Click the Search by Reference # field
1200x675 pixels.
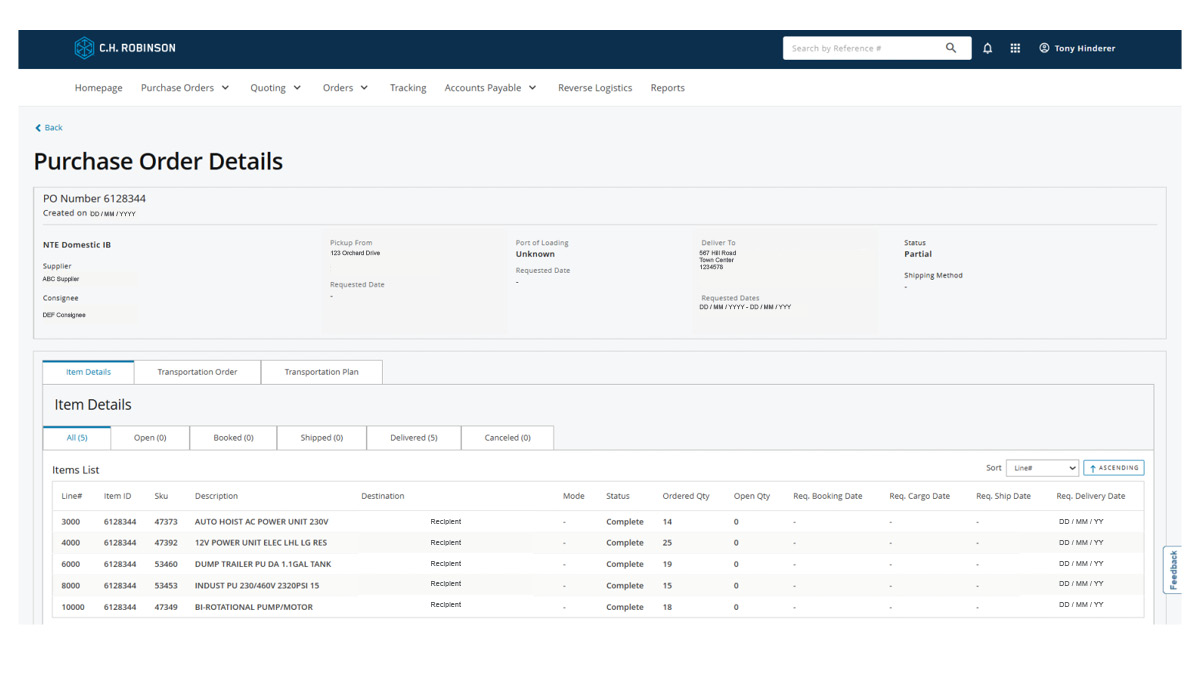pos(860,47)
